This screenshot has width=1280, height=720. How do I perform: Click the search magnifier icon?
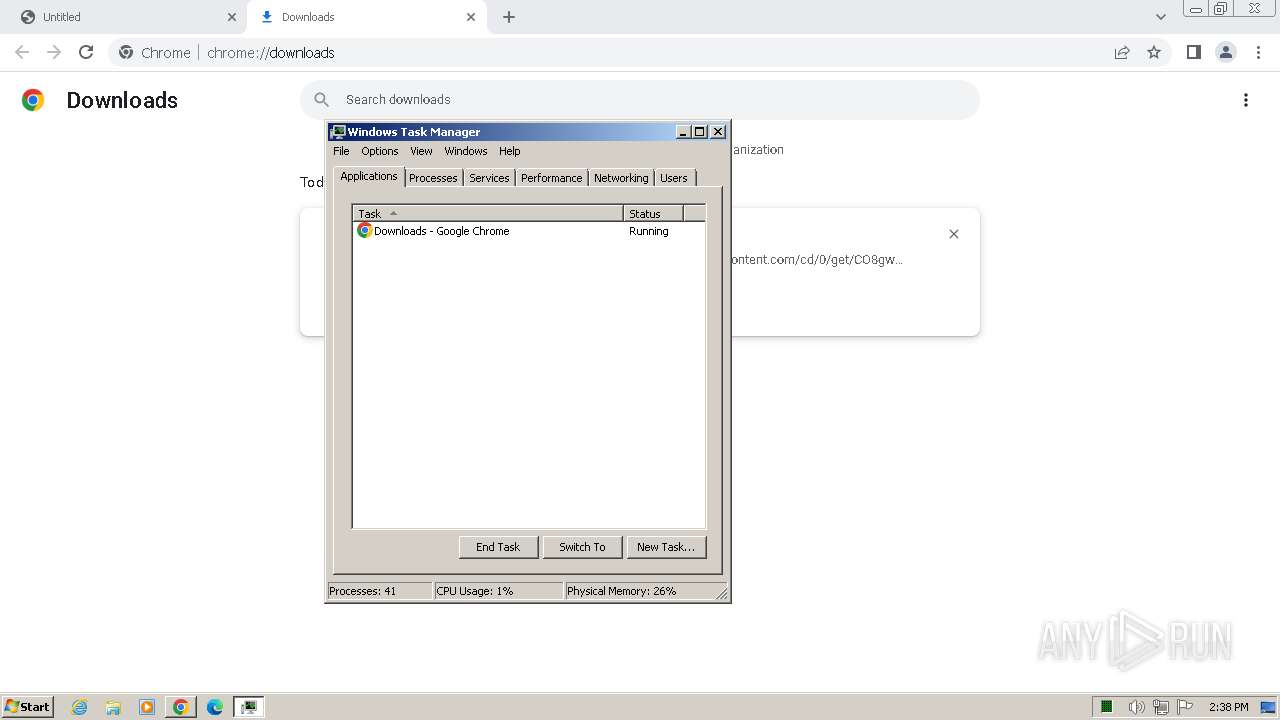[x=322, y=100]
